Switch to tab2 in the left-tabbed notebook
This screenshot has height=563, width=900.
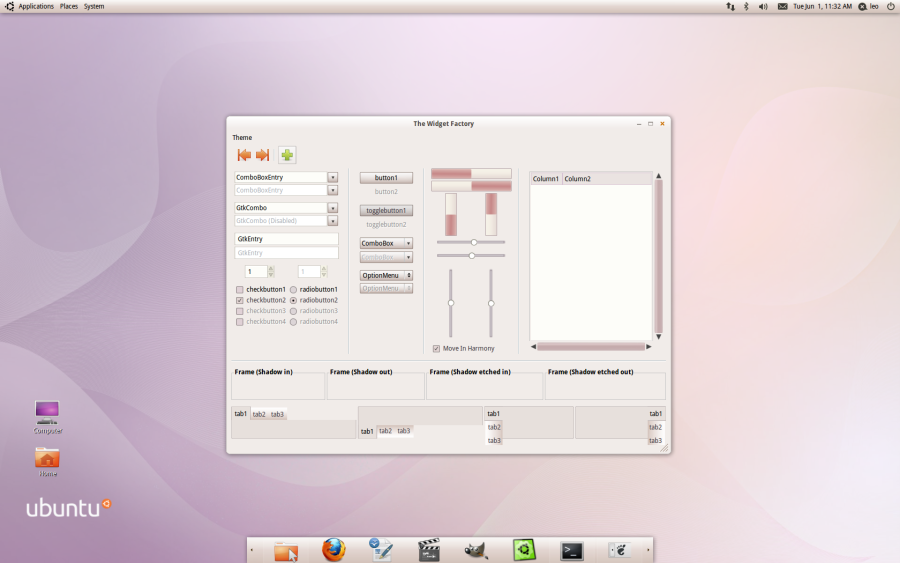point(494,427)
